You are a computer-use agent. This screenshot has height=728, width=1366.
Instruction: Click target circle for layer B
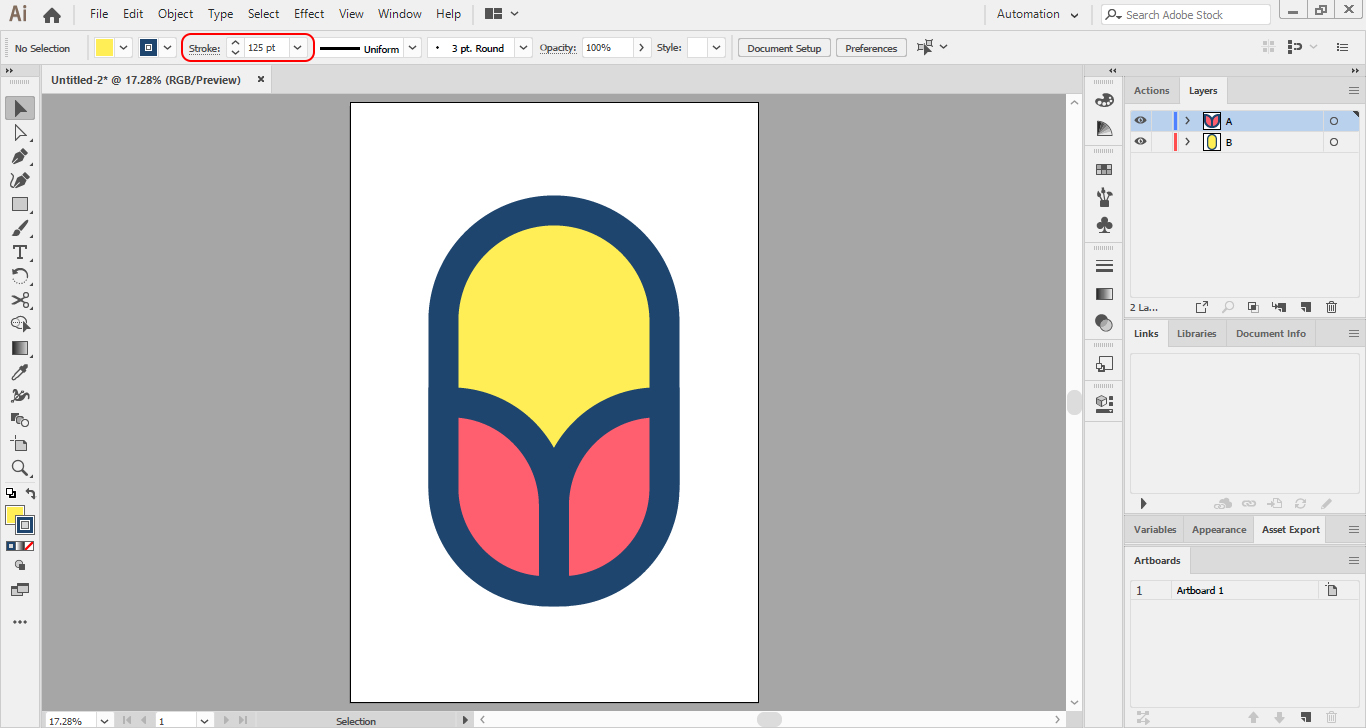point(1333,142)
